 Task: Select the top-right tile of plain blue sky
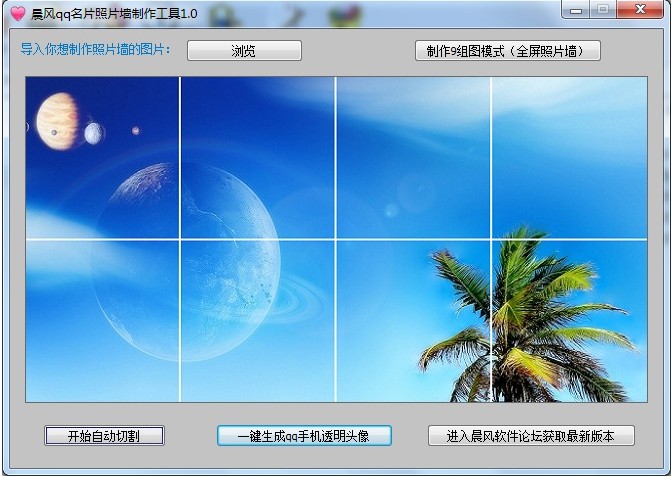568,158
